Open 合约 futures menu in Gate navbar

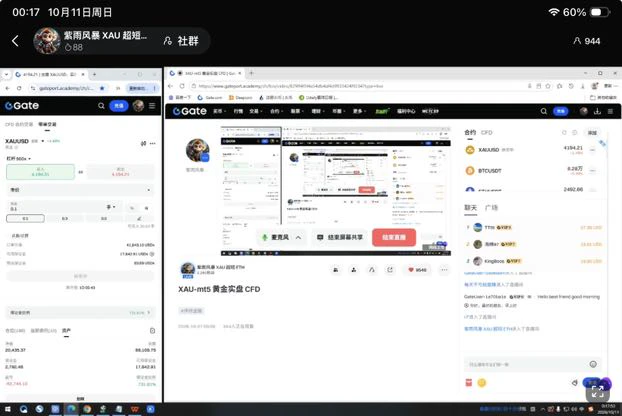[276, 111]
